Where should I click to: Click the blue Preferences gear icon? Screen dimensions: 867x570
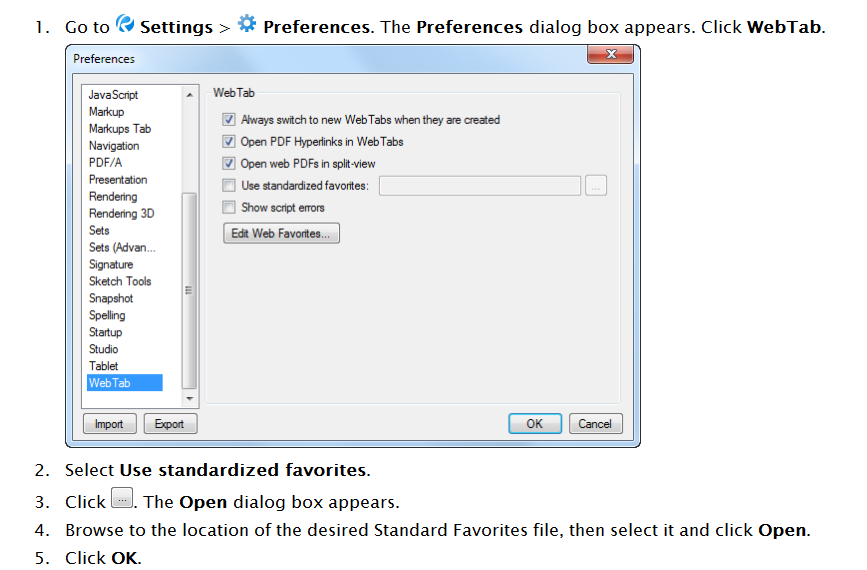tap(247, 24)
